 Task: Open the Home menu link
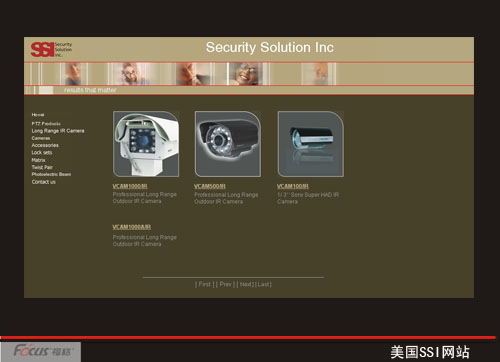pyautogui.click(x=38, y=115)
